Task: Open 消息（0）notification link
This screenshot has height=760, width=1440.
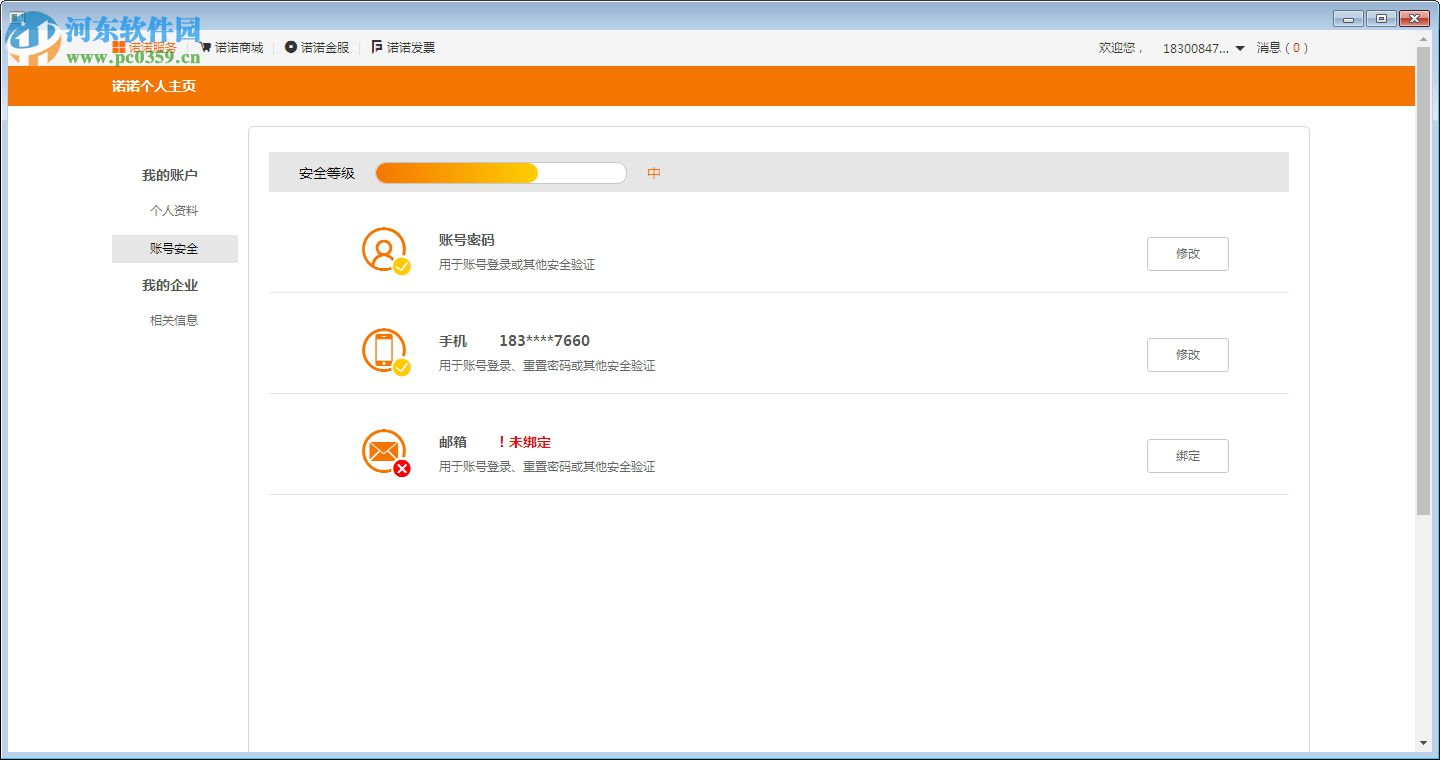Action: (x=1283, y=47)
